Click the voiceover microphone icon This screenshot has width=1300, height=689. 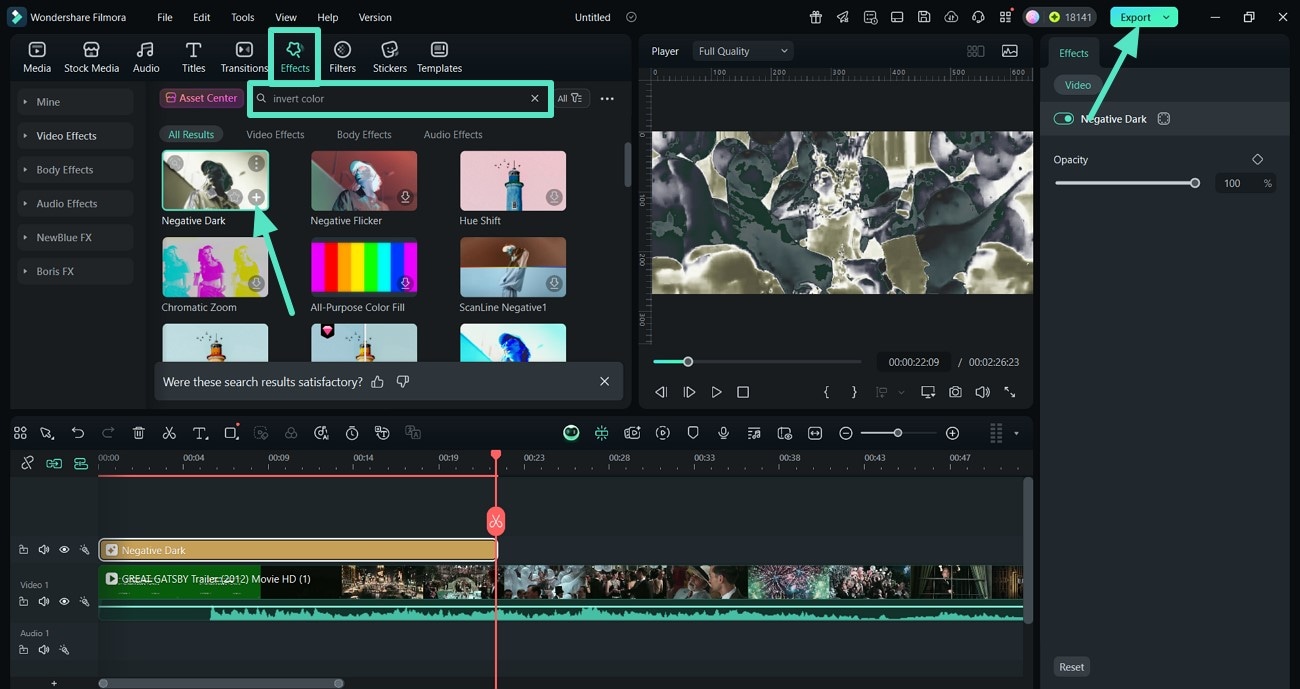[723, 433]
